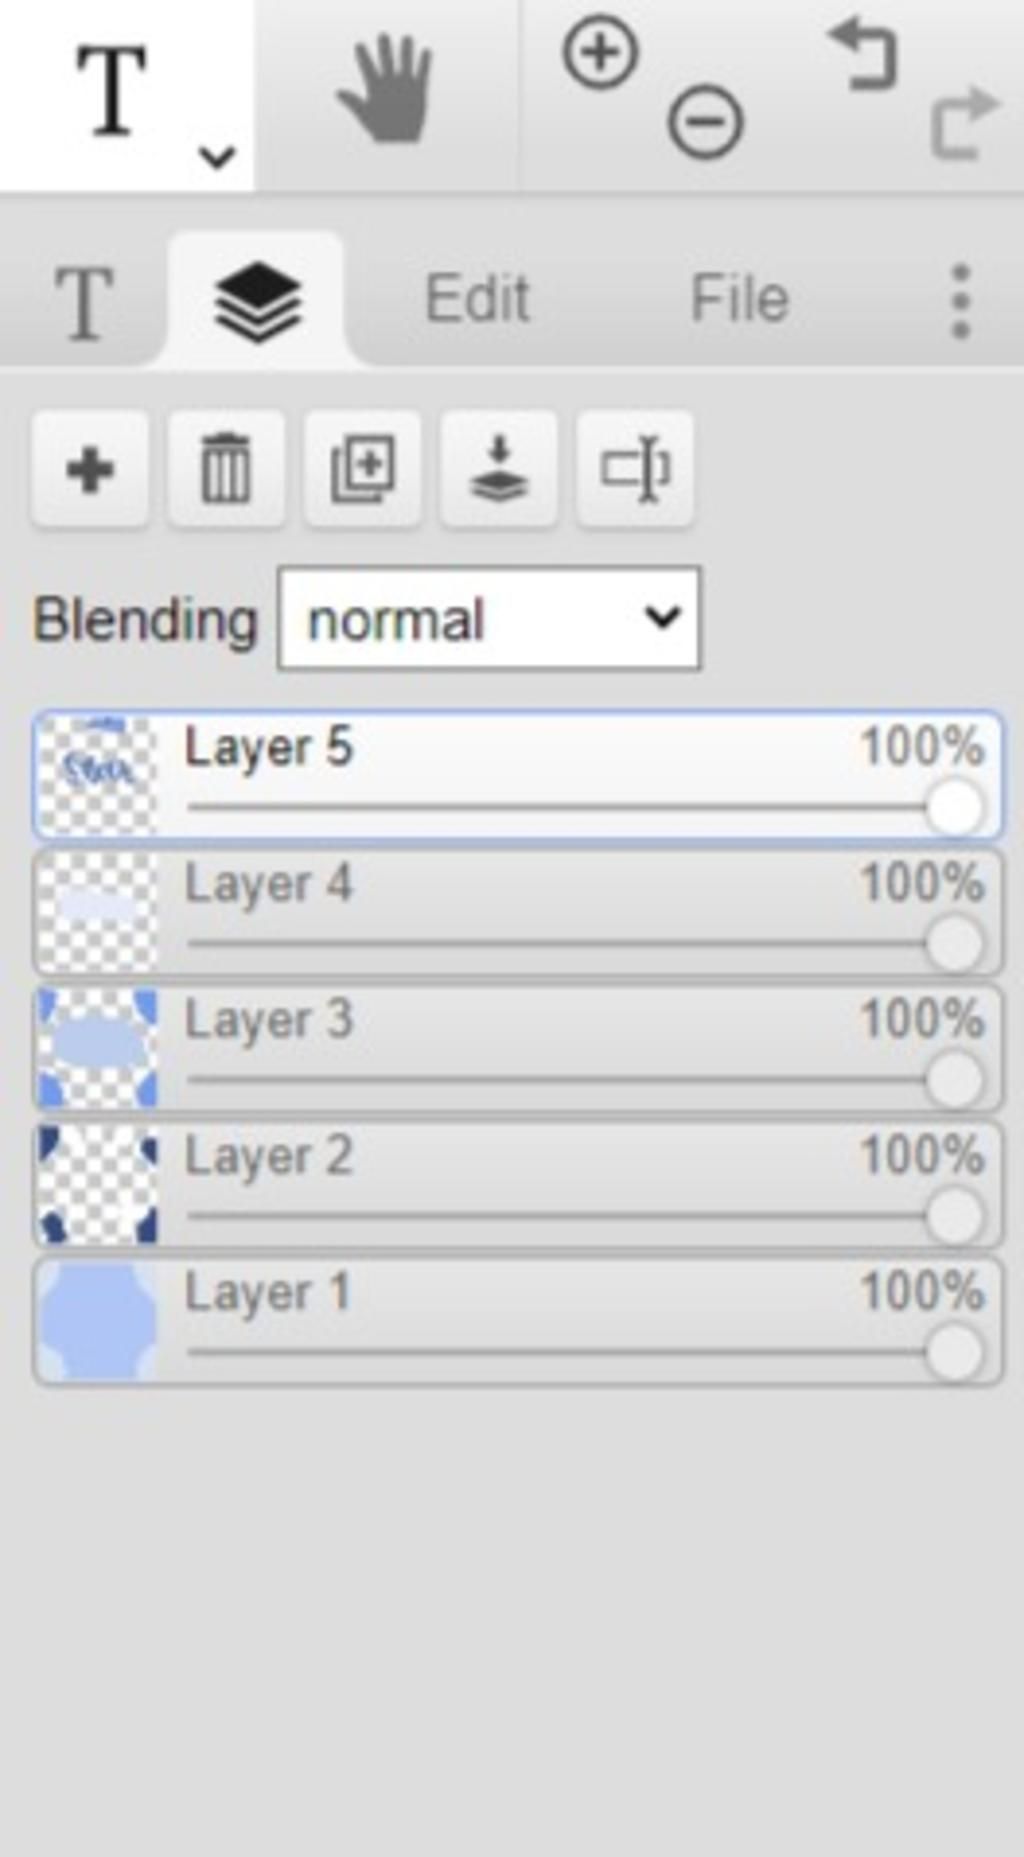Click the Layer 1 thumbnail
This screenshot has width=1024, height=1857.
97,1322
